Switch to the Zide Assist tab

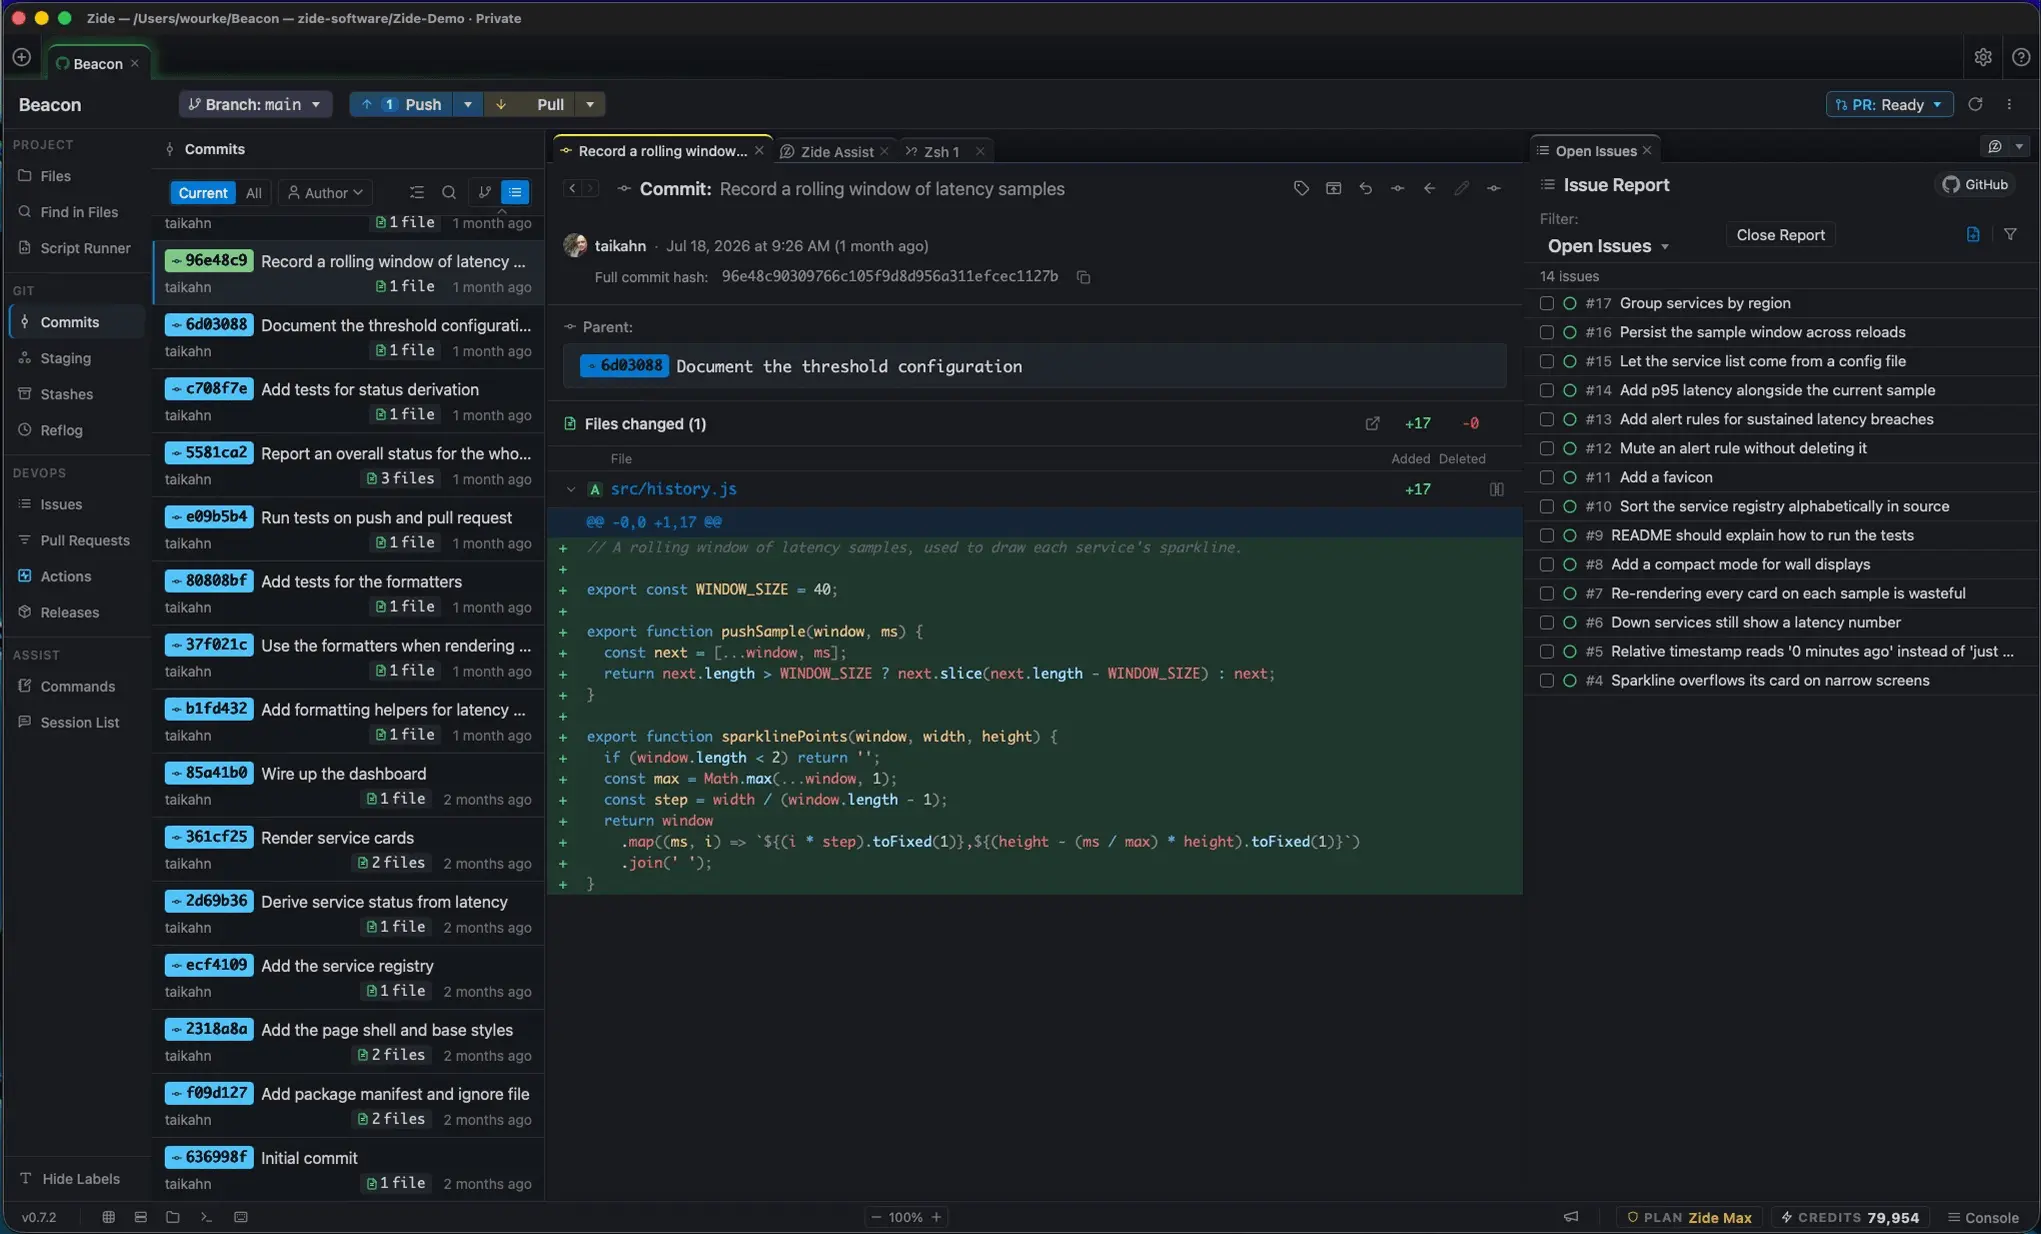836,151
